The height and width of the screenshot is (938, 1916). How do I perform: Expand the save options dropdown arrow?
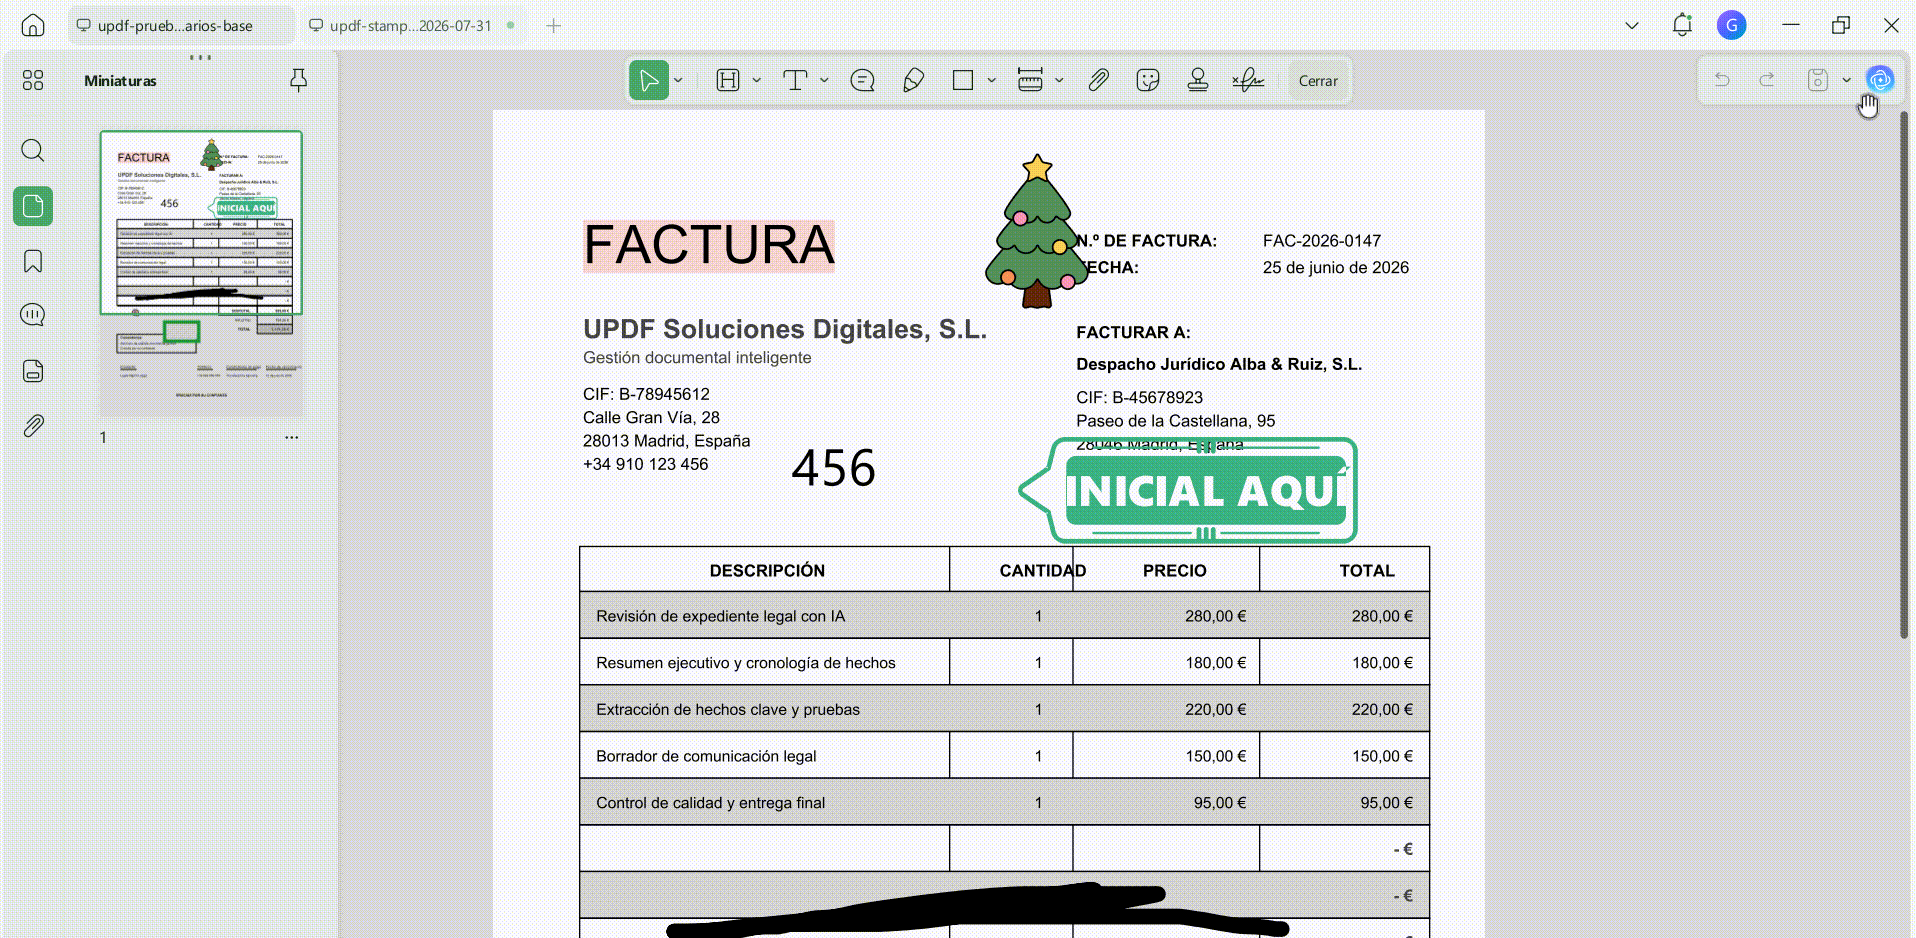point(1846,80)
